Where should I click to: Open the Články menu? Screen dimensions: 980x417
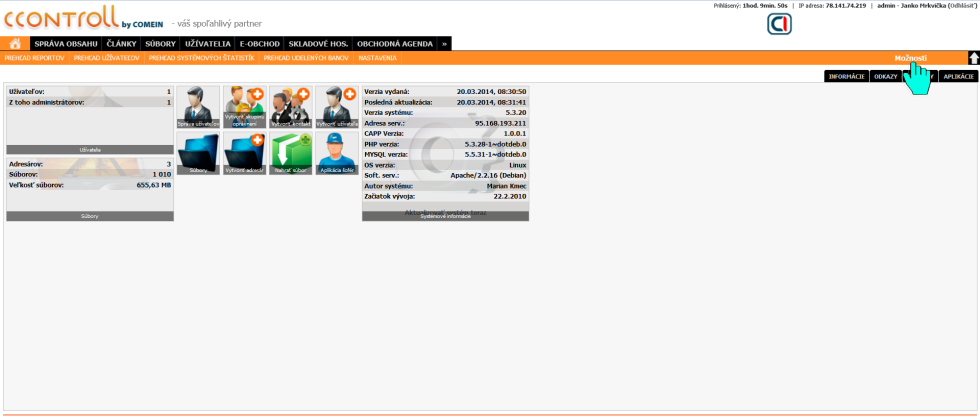click(x=121, y=44)
